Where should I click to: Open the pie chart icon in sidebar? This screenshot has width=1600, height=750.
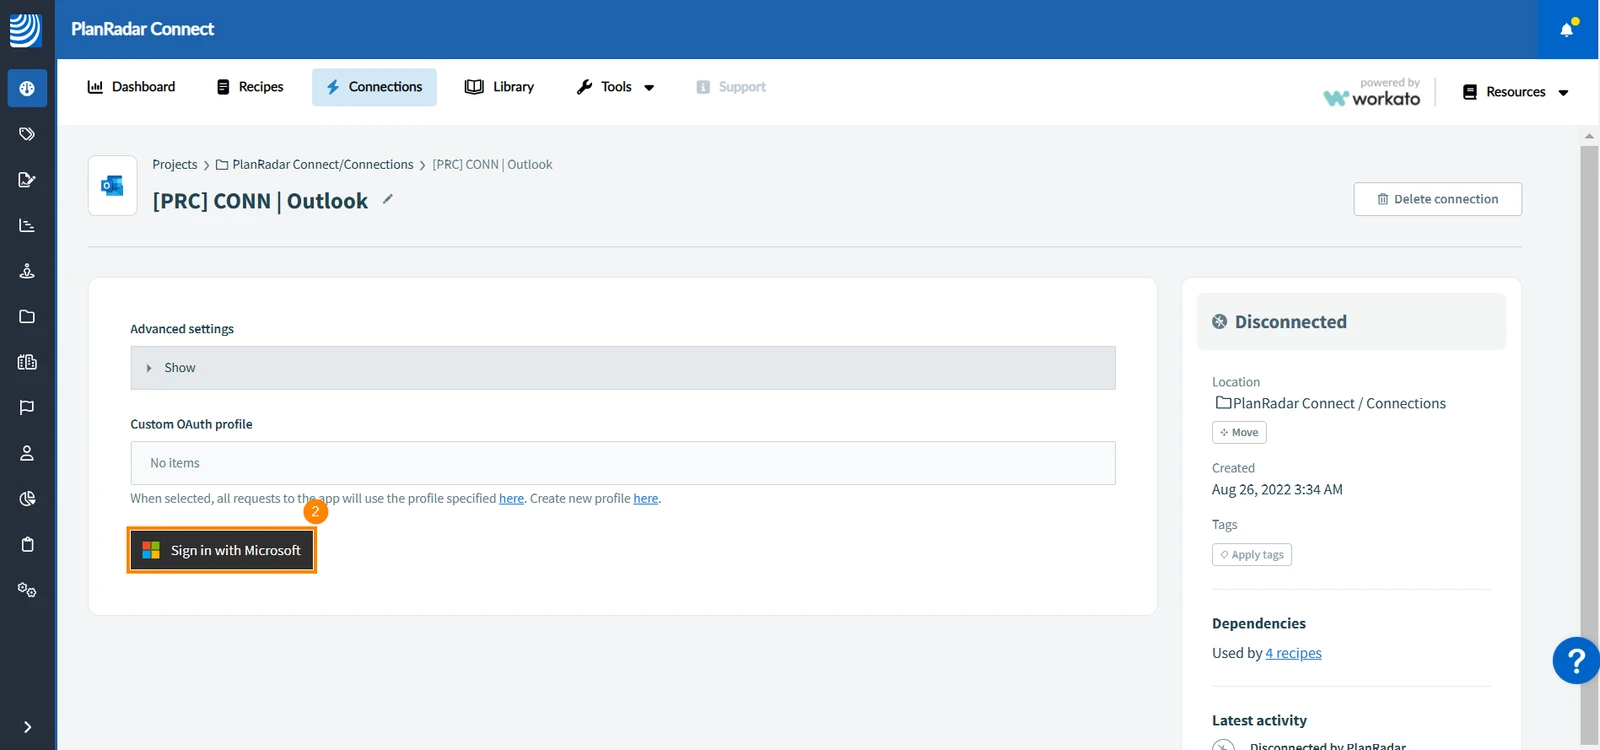tap(27, 498)
